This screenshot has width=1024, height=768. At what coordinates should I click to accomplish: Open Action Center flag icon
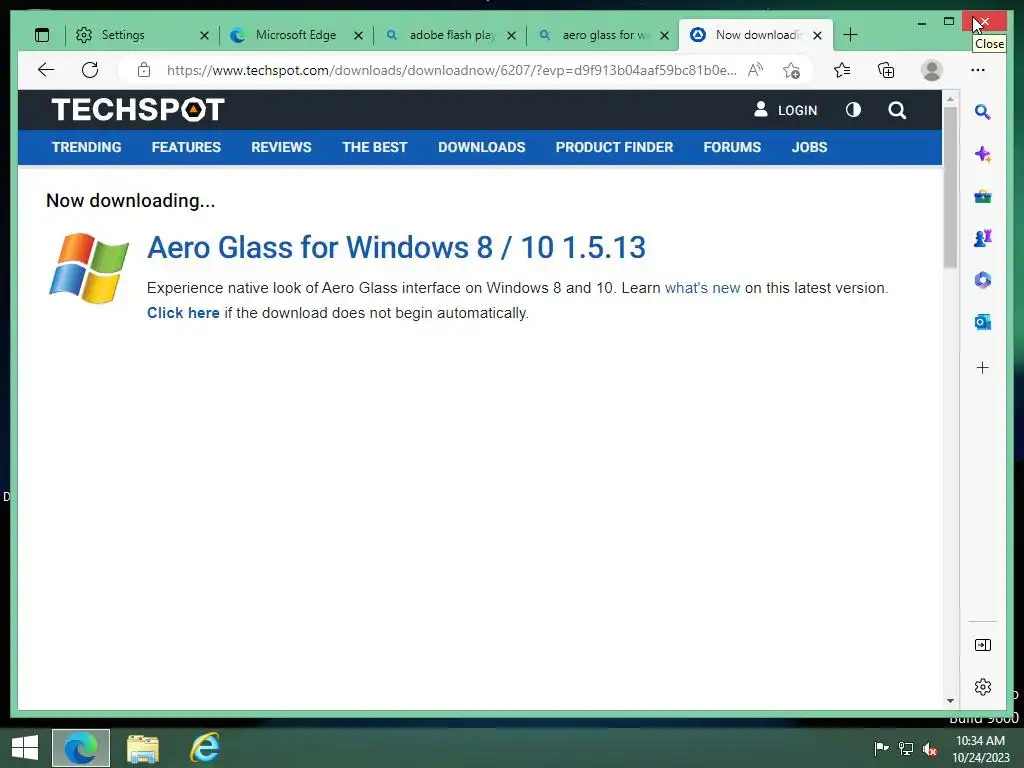coord(881,748)
